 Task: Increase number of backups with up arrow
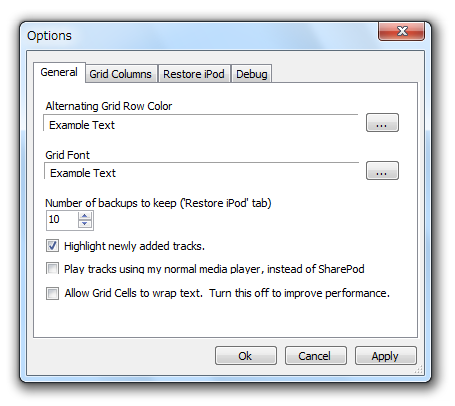pos(85,216)
